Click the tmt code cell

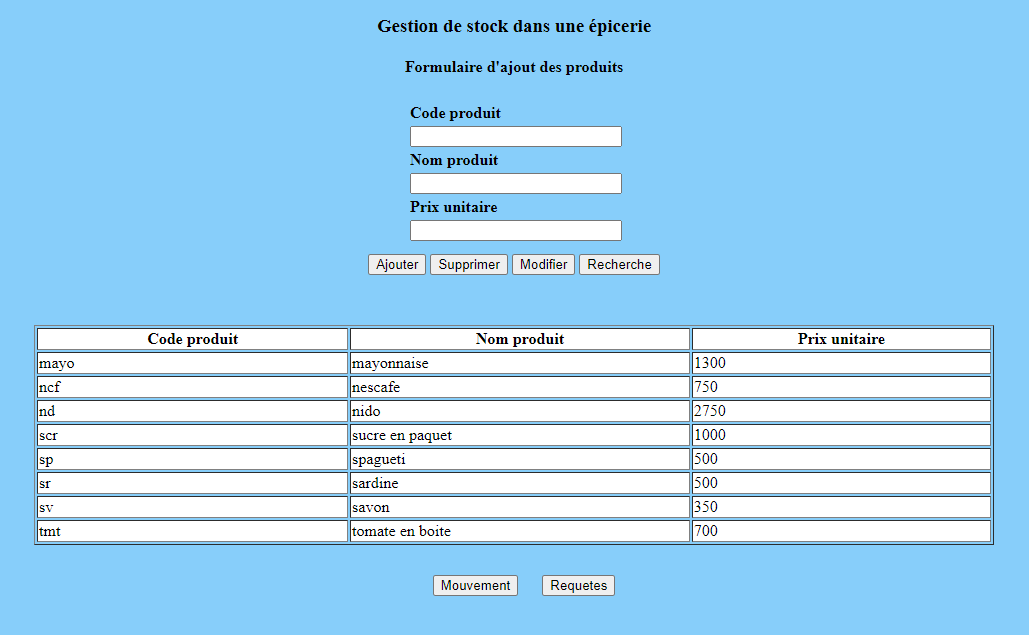tap(192, 531)
